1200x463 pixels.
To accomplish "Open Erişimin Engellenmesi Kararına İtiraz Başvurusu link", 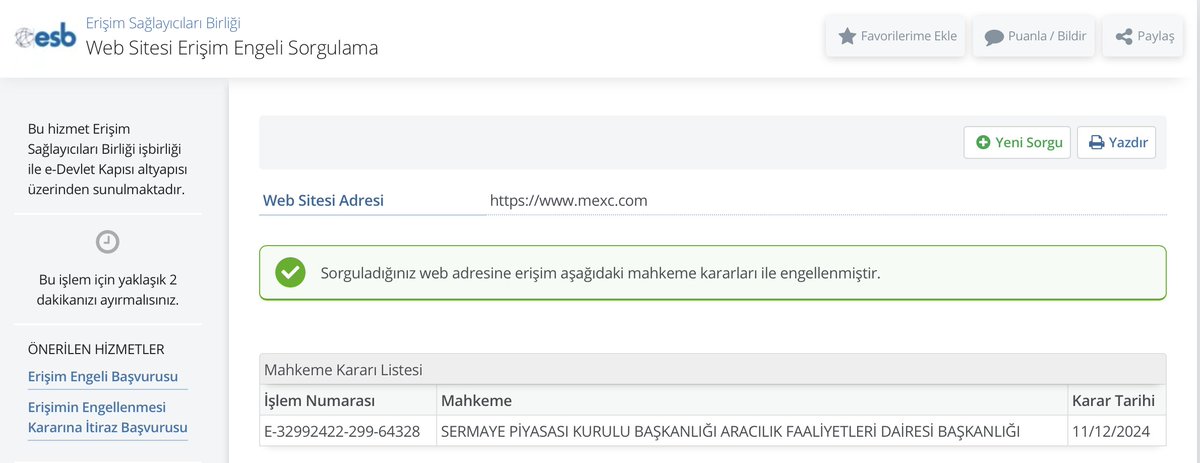I will [108, 417].
